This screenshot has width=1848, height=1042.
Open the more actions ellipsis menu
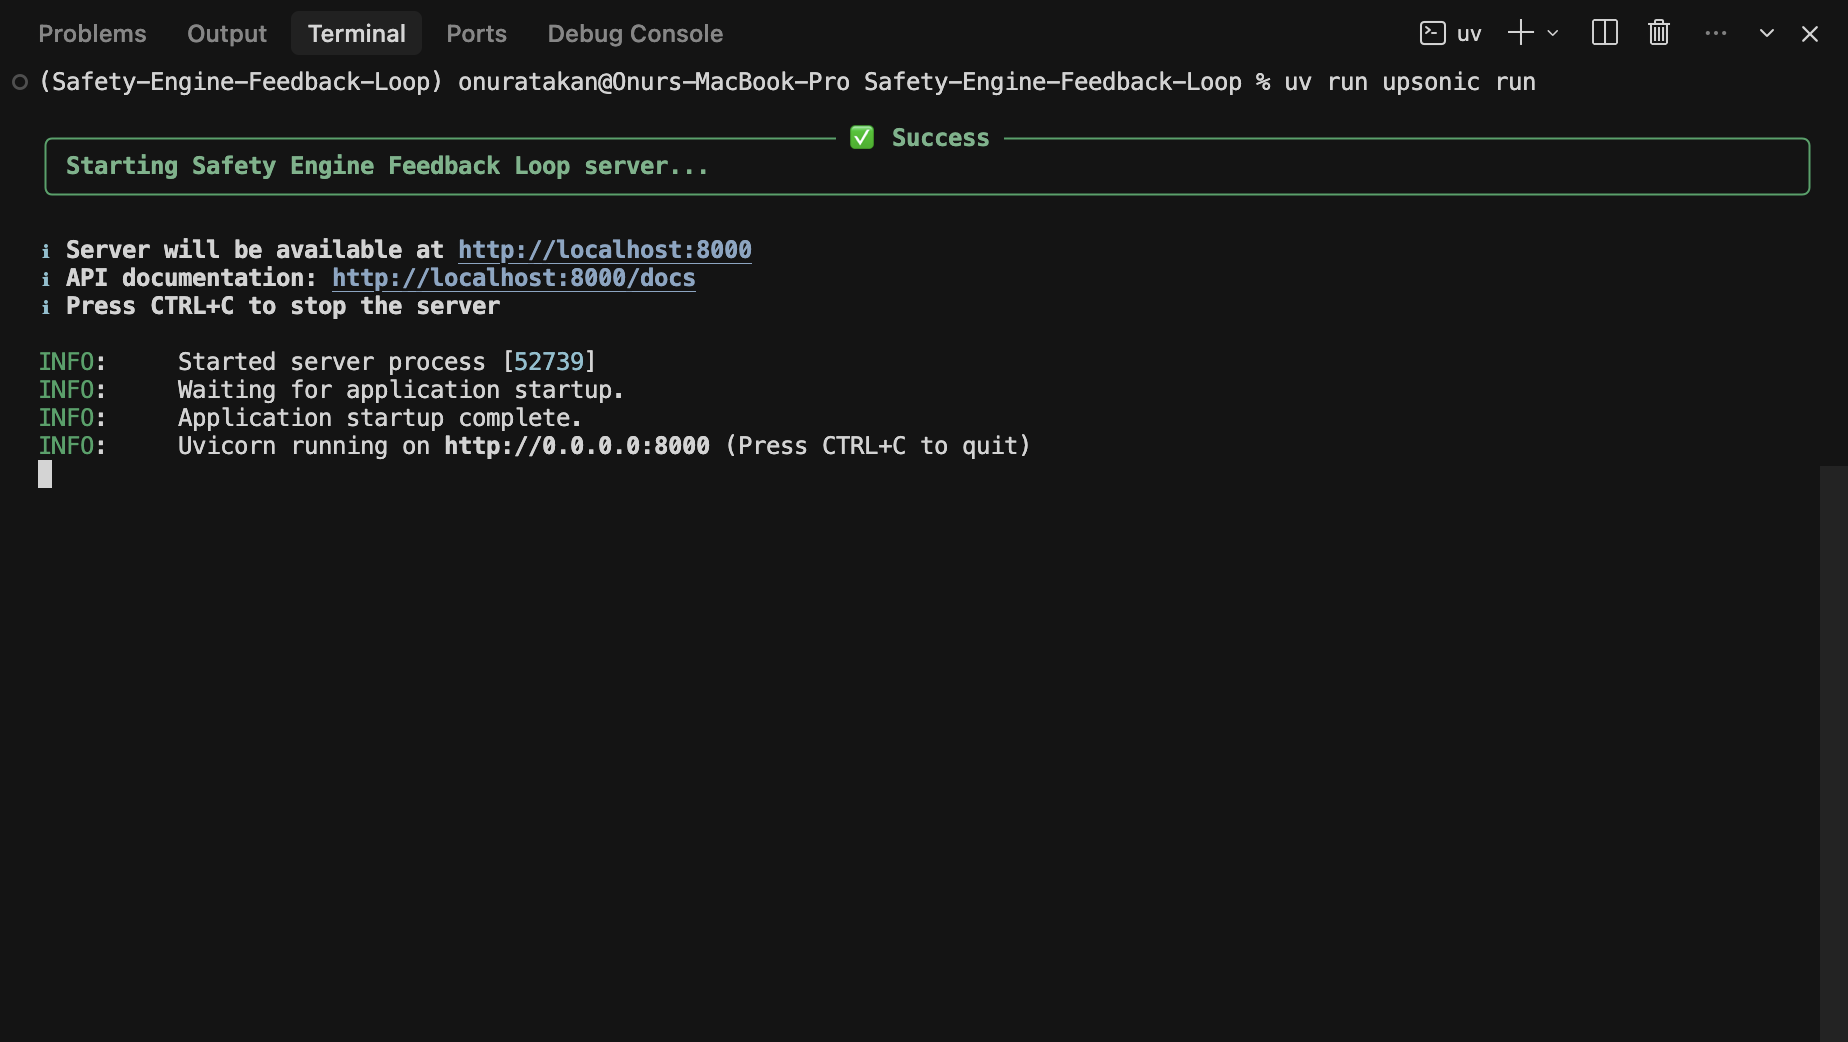(1716, 33)
